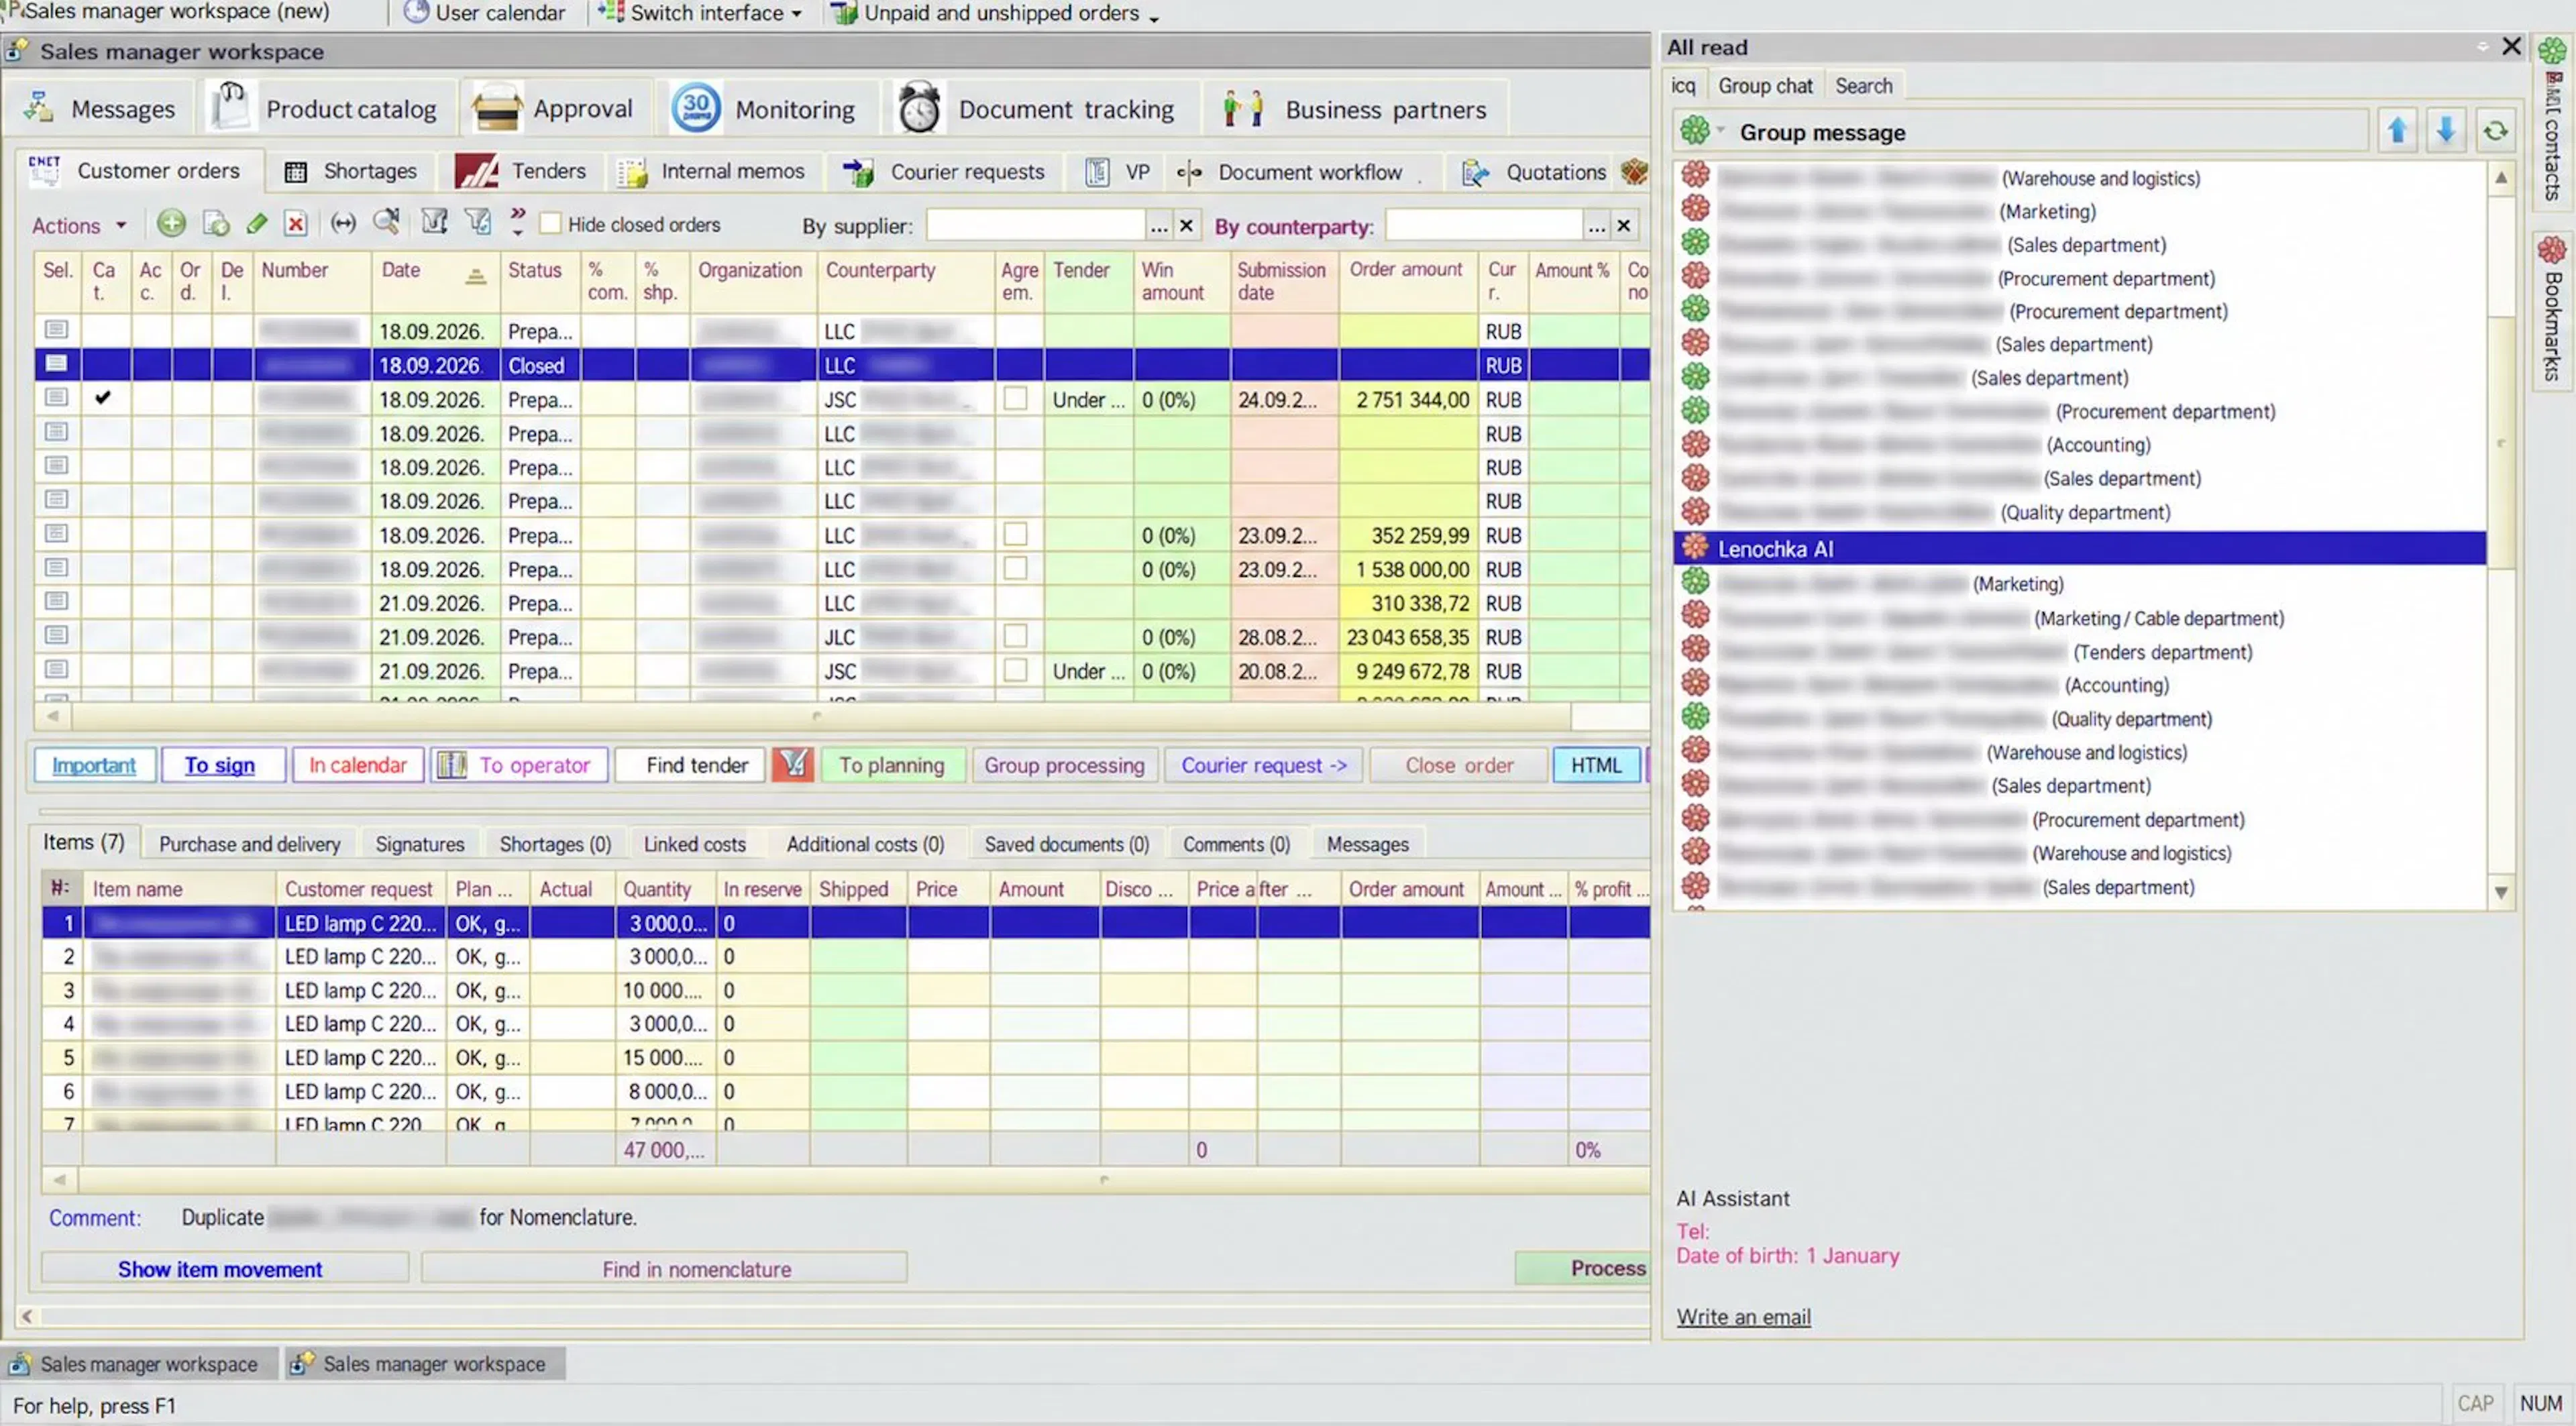The height and width of the screenshot is (1426, 2576).
Task: Open the Purchase and delivery tab
Action: [250, 844]
